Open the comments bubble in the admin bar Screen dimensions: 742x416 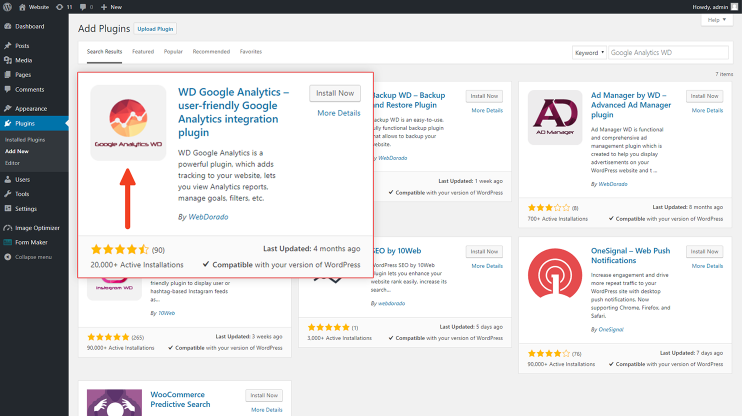[86, 7]
